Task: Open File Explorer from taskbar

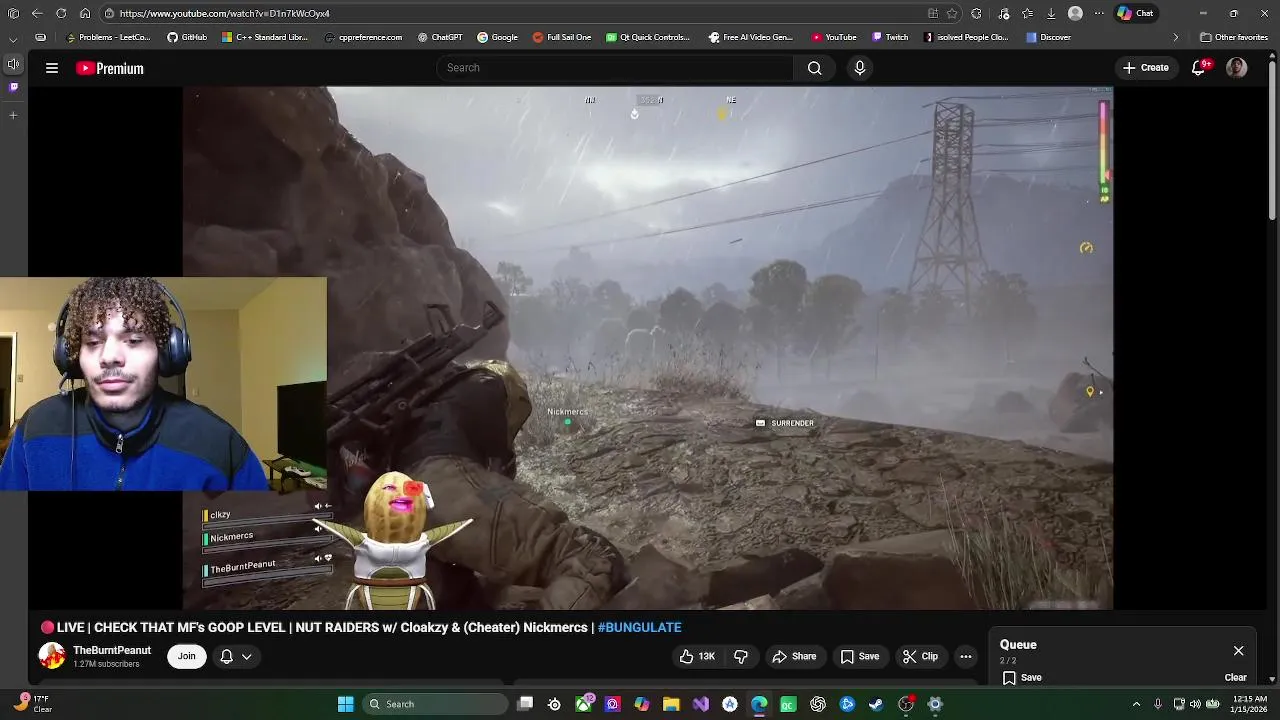Action: tap(671, 704)
